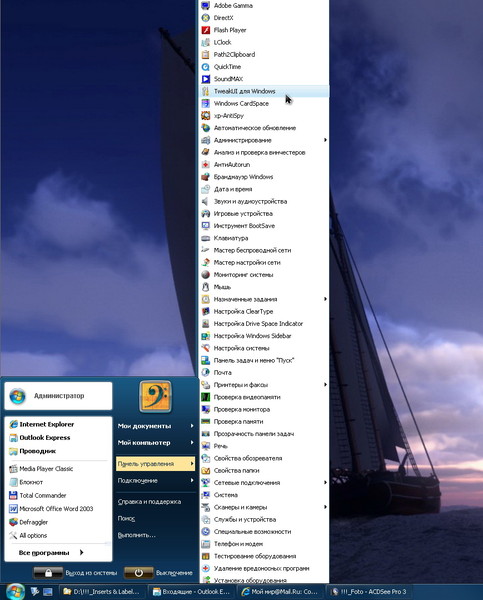Open Flash Player icon
Image resolution: width=483 pixels, height=600 pixels.
pos(206,30)
